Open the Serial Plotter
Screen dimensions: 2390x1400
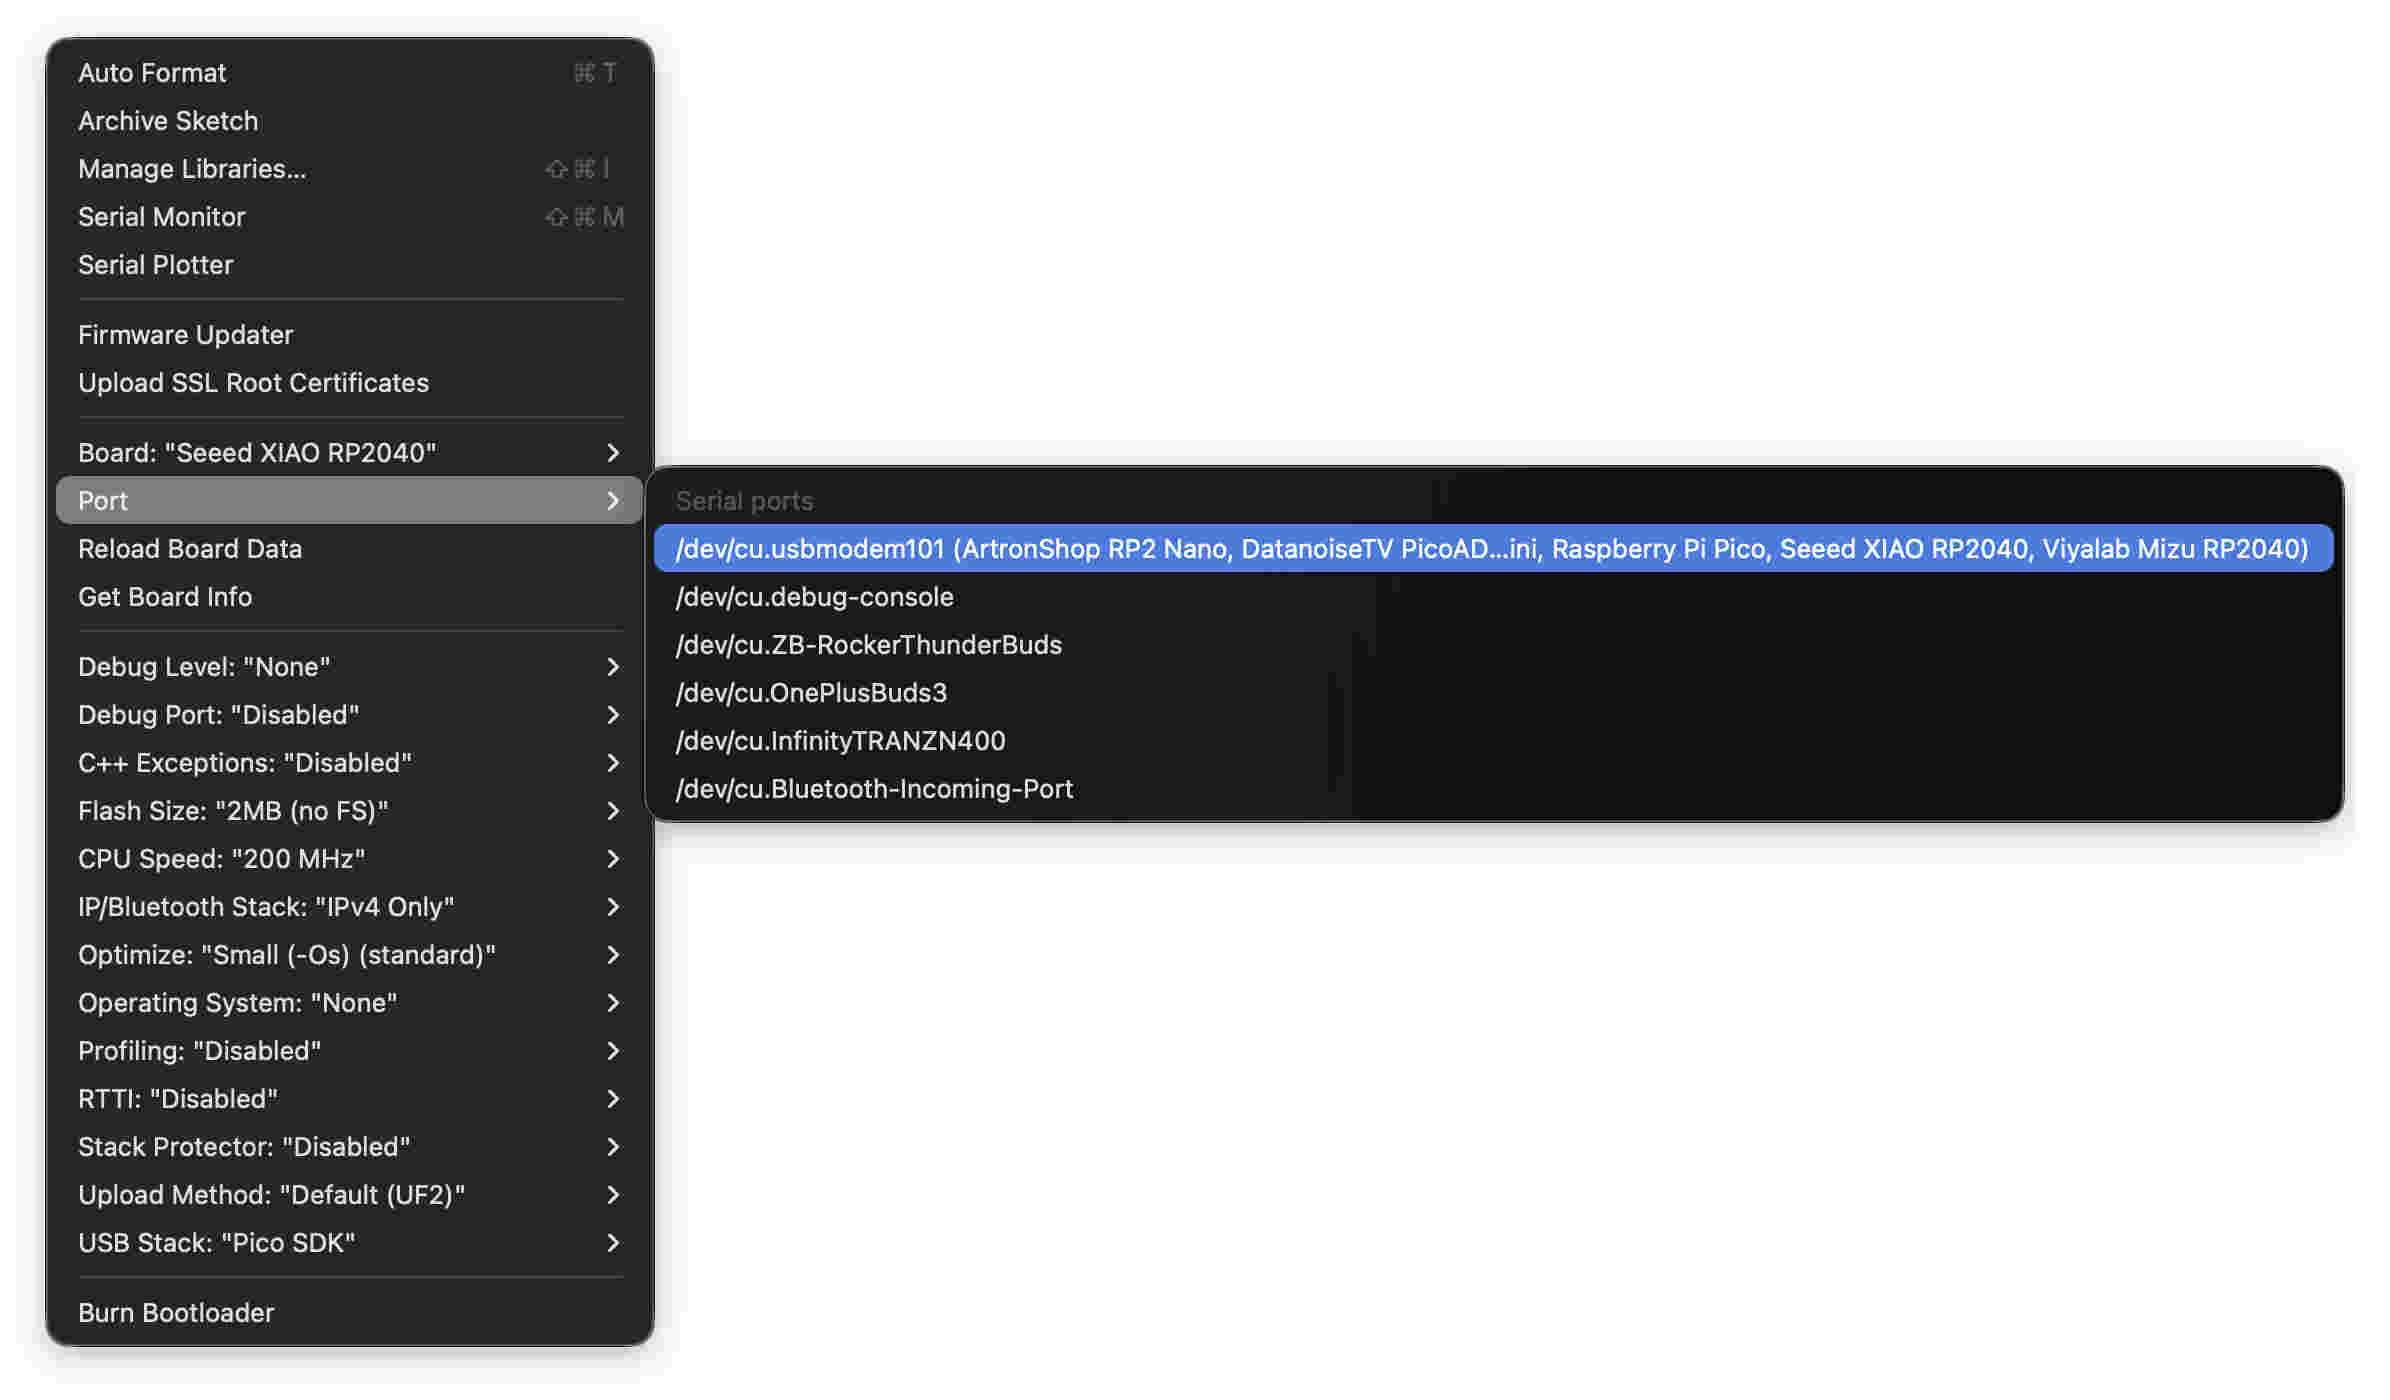[155, 265]
